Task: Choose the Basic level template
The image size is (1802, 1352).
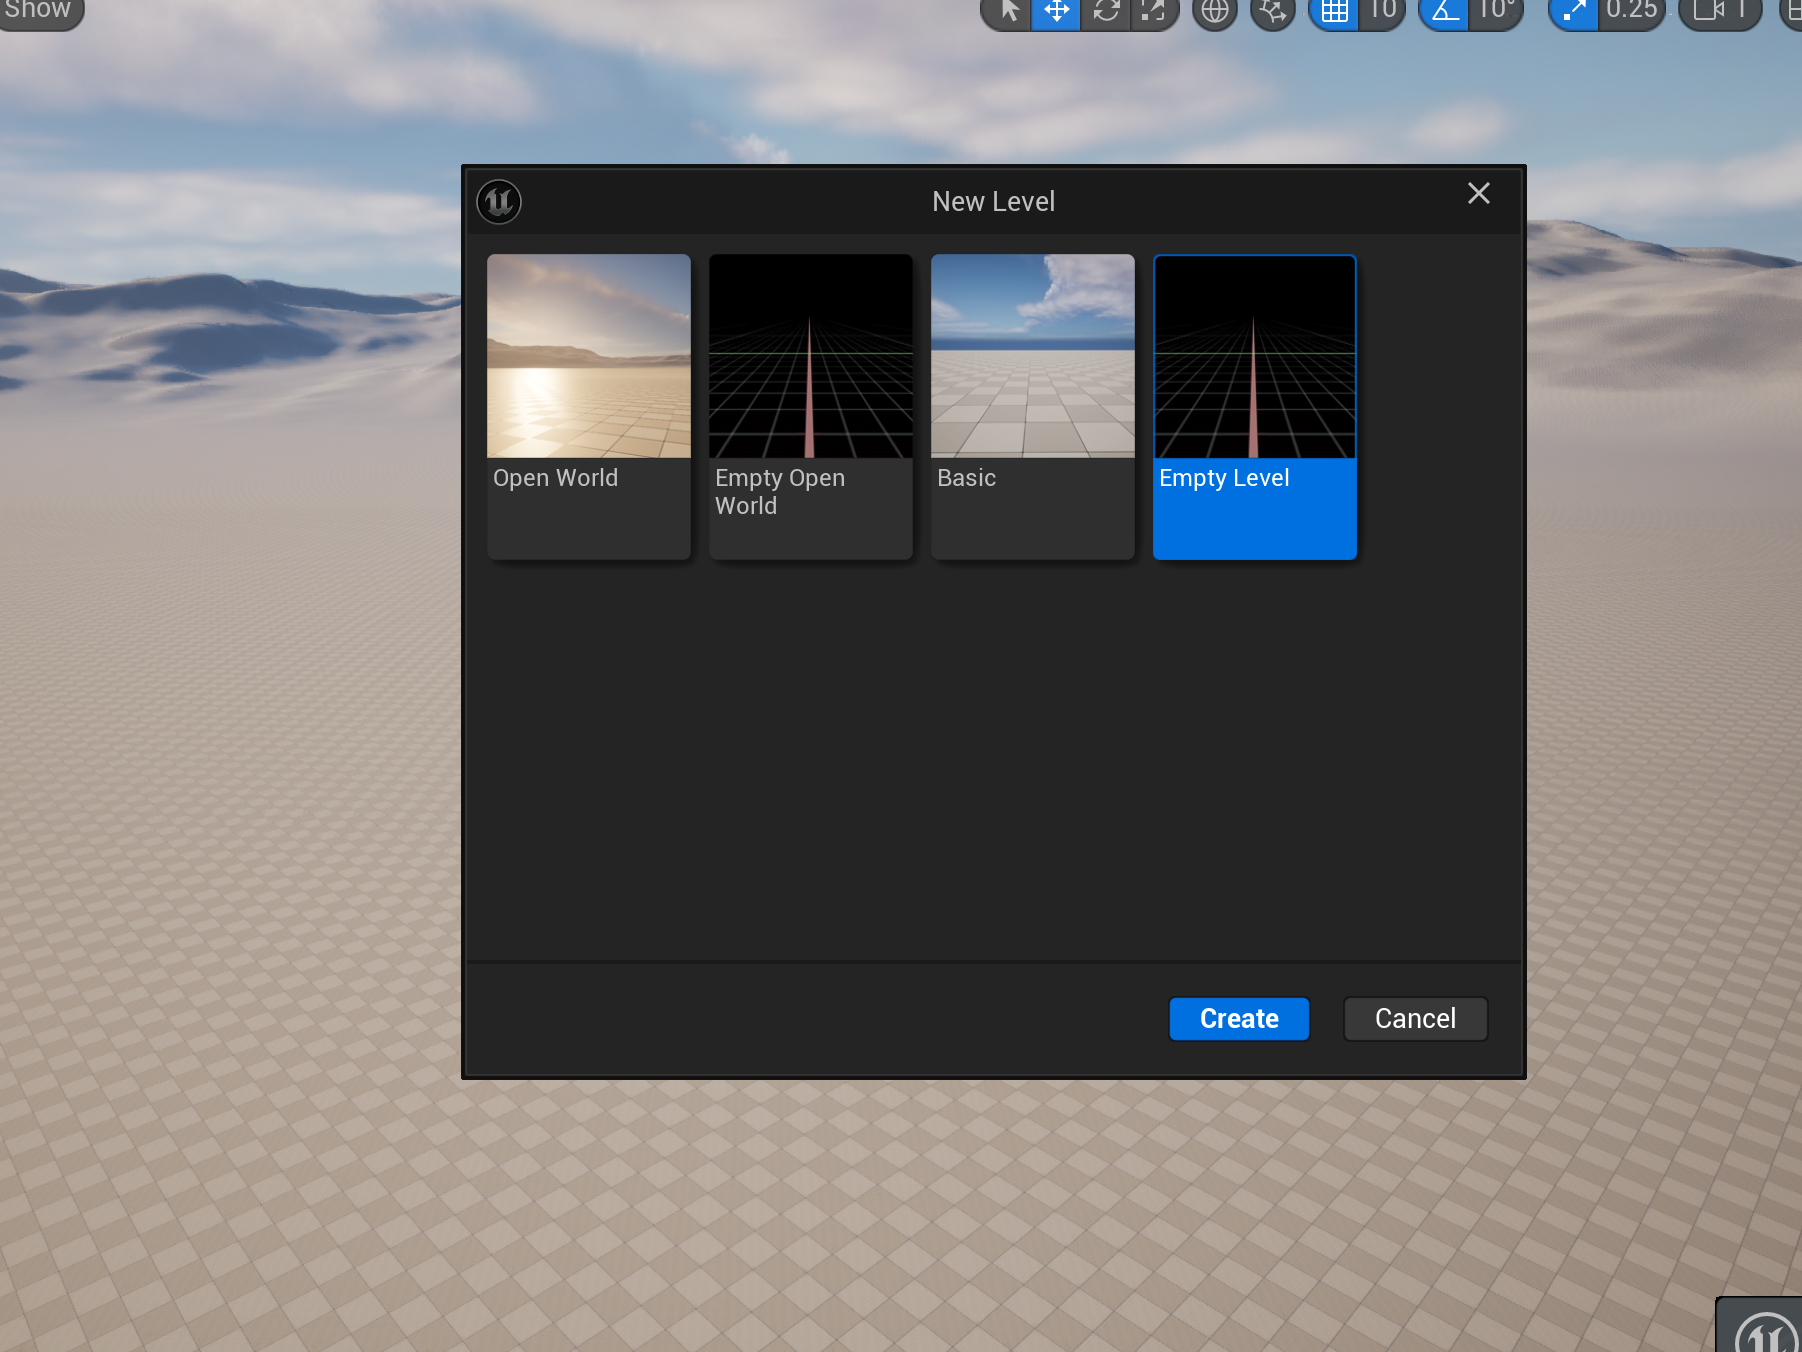Action: [1032, 405]
